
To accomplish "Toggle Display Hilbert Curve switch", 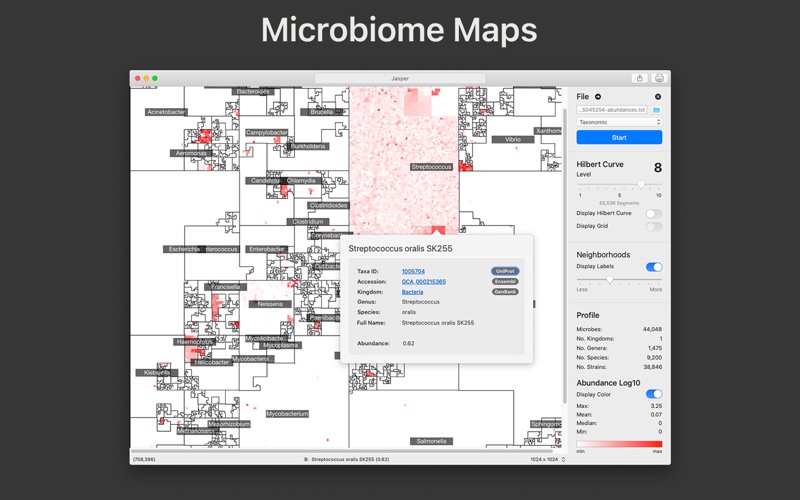I will click(654, 214).
